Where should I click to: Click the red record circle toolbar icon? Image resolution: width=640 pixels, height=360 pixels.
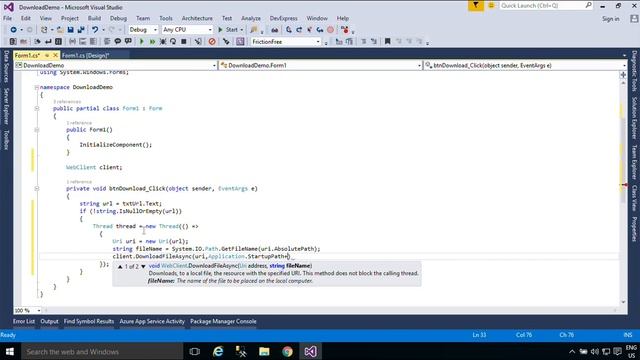pos(331,30)
